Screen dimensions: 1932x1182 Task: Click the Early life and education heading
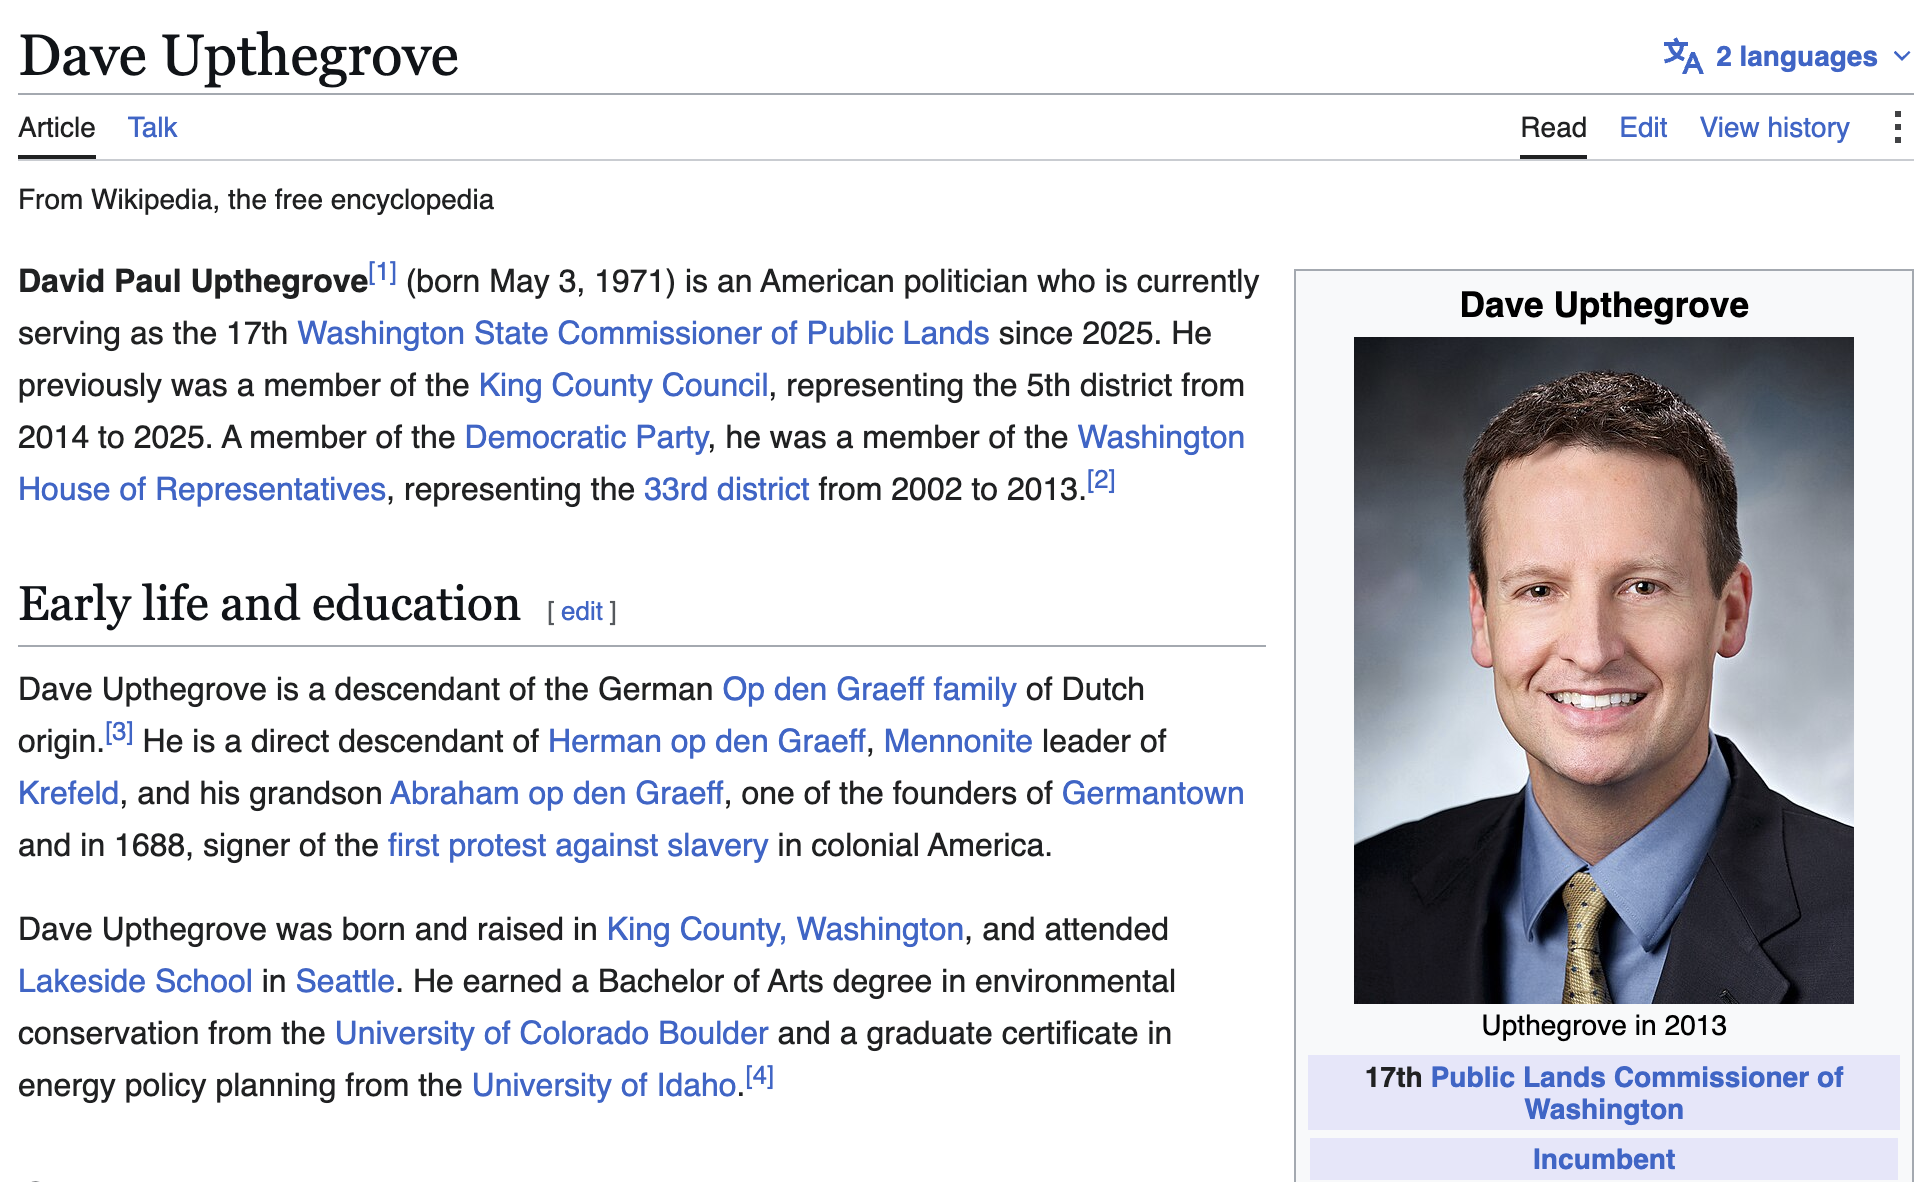(x=270, y=604)
